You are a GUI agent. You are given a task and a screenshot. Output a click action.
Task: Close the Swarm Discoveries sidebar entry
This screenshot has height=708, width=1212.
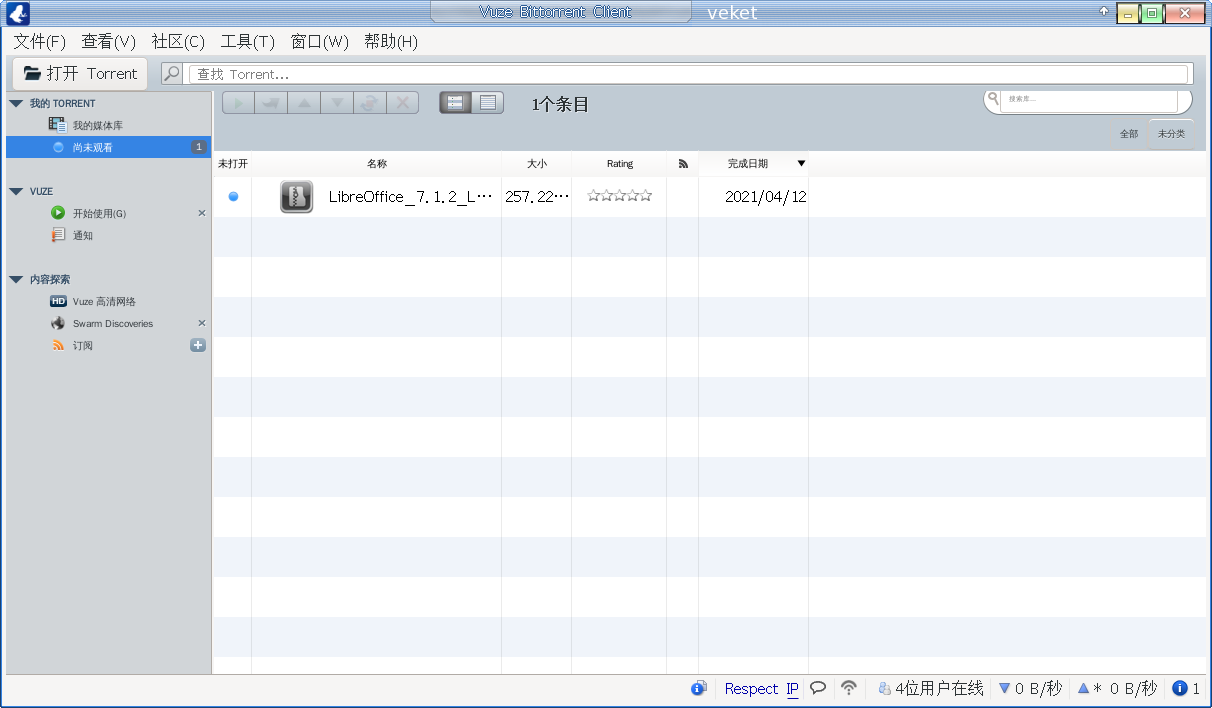(x=201, y=323)
